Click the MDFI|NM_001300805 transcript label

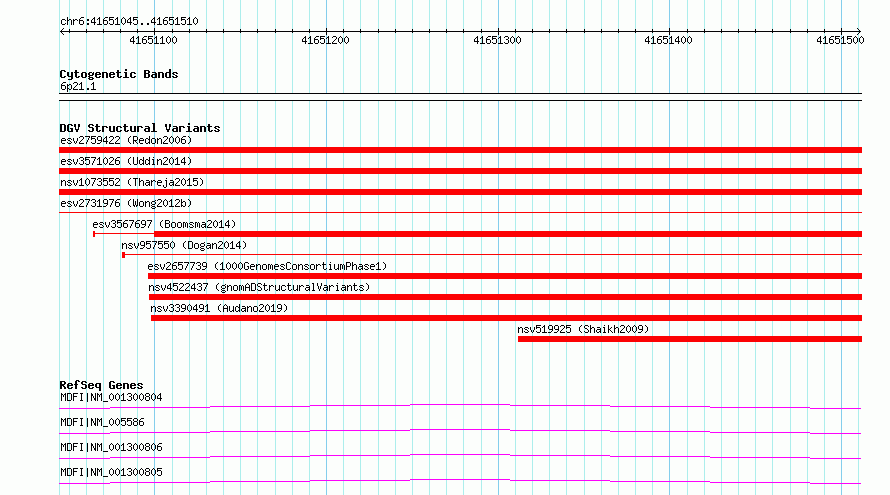111,472
